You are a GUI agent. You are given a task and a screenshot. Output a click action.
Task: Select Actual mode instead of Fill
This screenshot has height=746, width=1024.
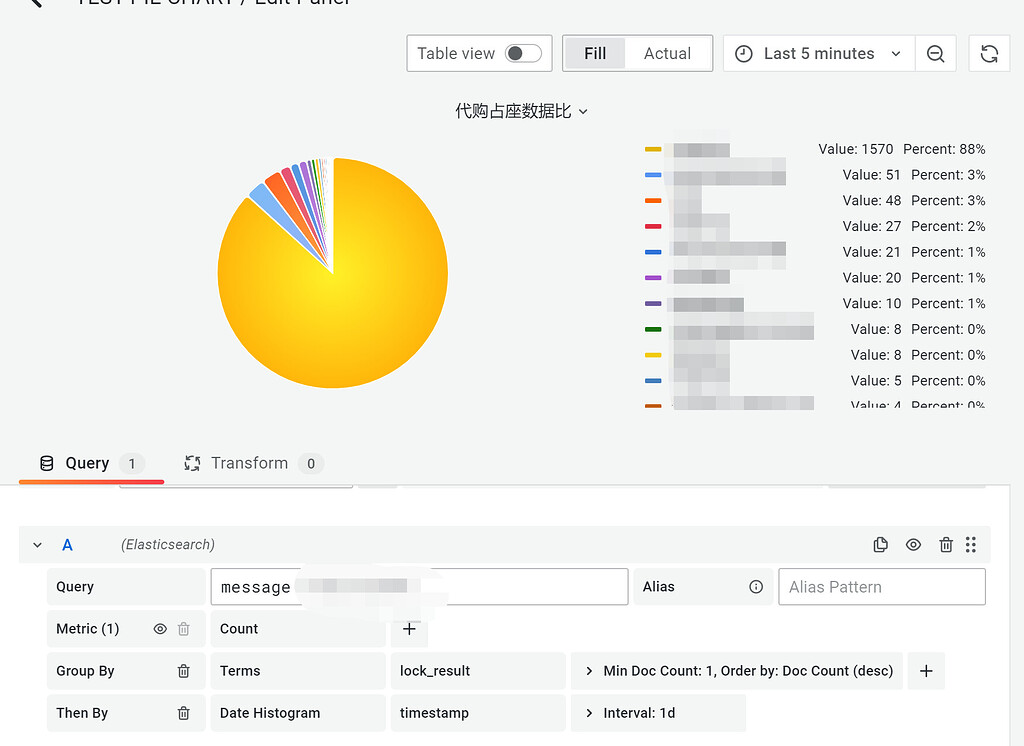coord(666,54)
